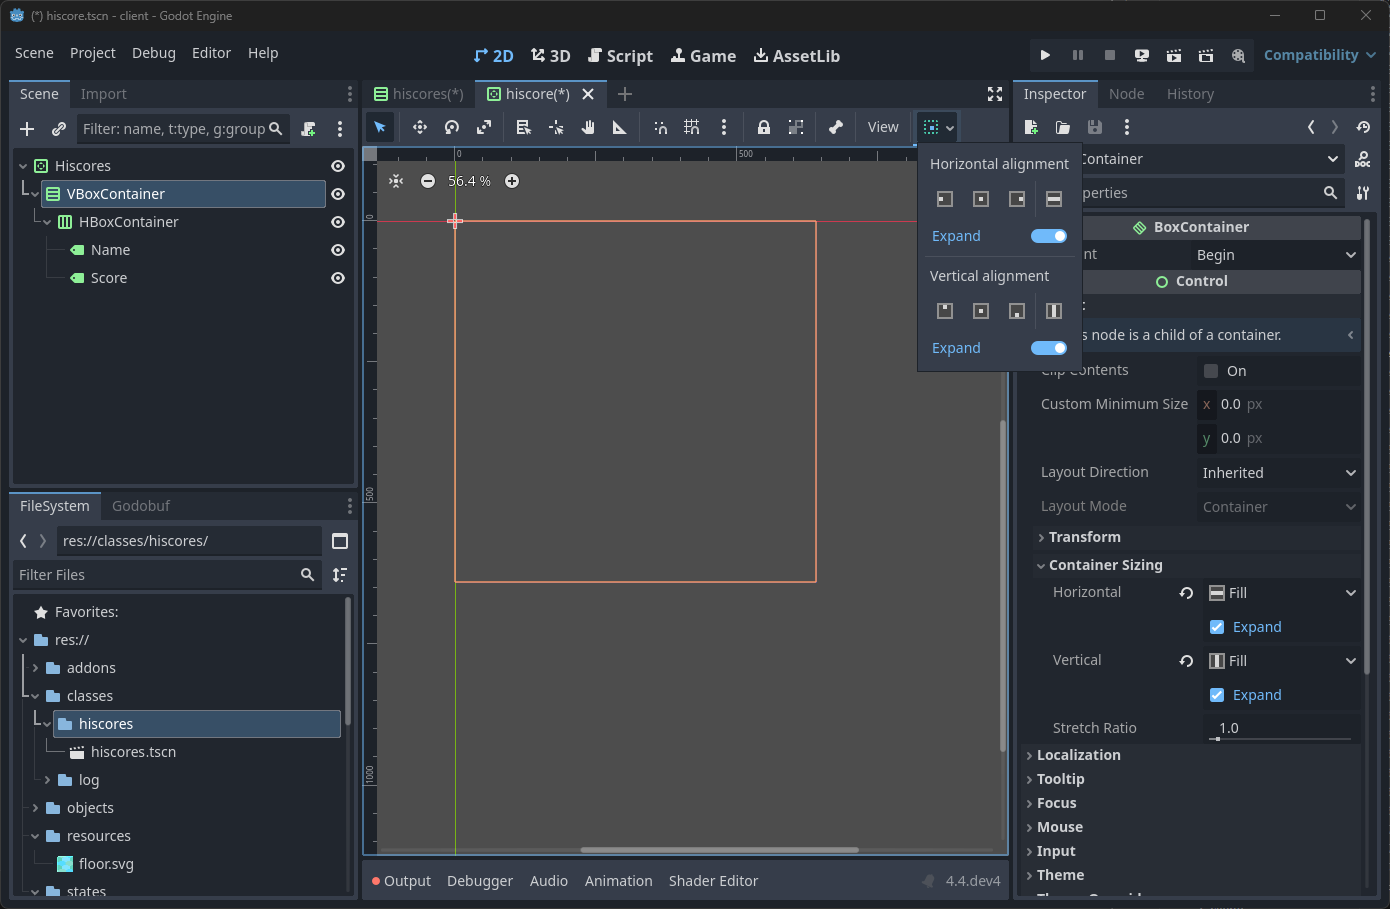Attach a script to the selected node
The height and width of the screenshot is (909, 1390).
click(x=308, y=129)
